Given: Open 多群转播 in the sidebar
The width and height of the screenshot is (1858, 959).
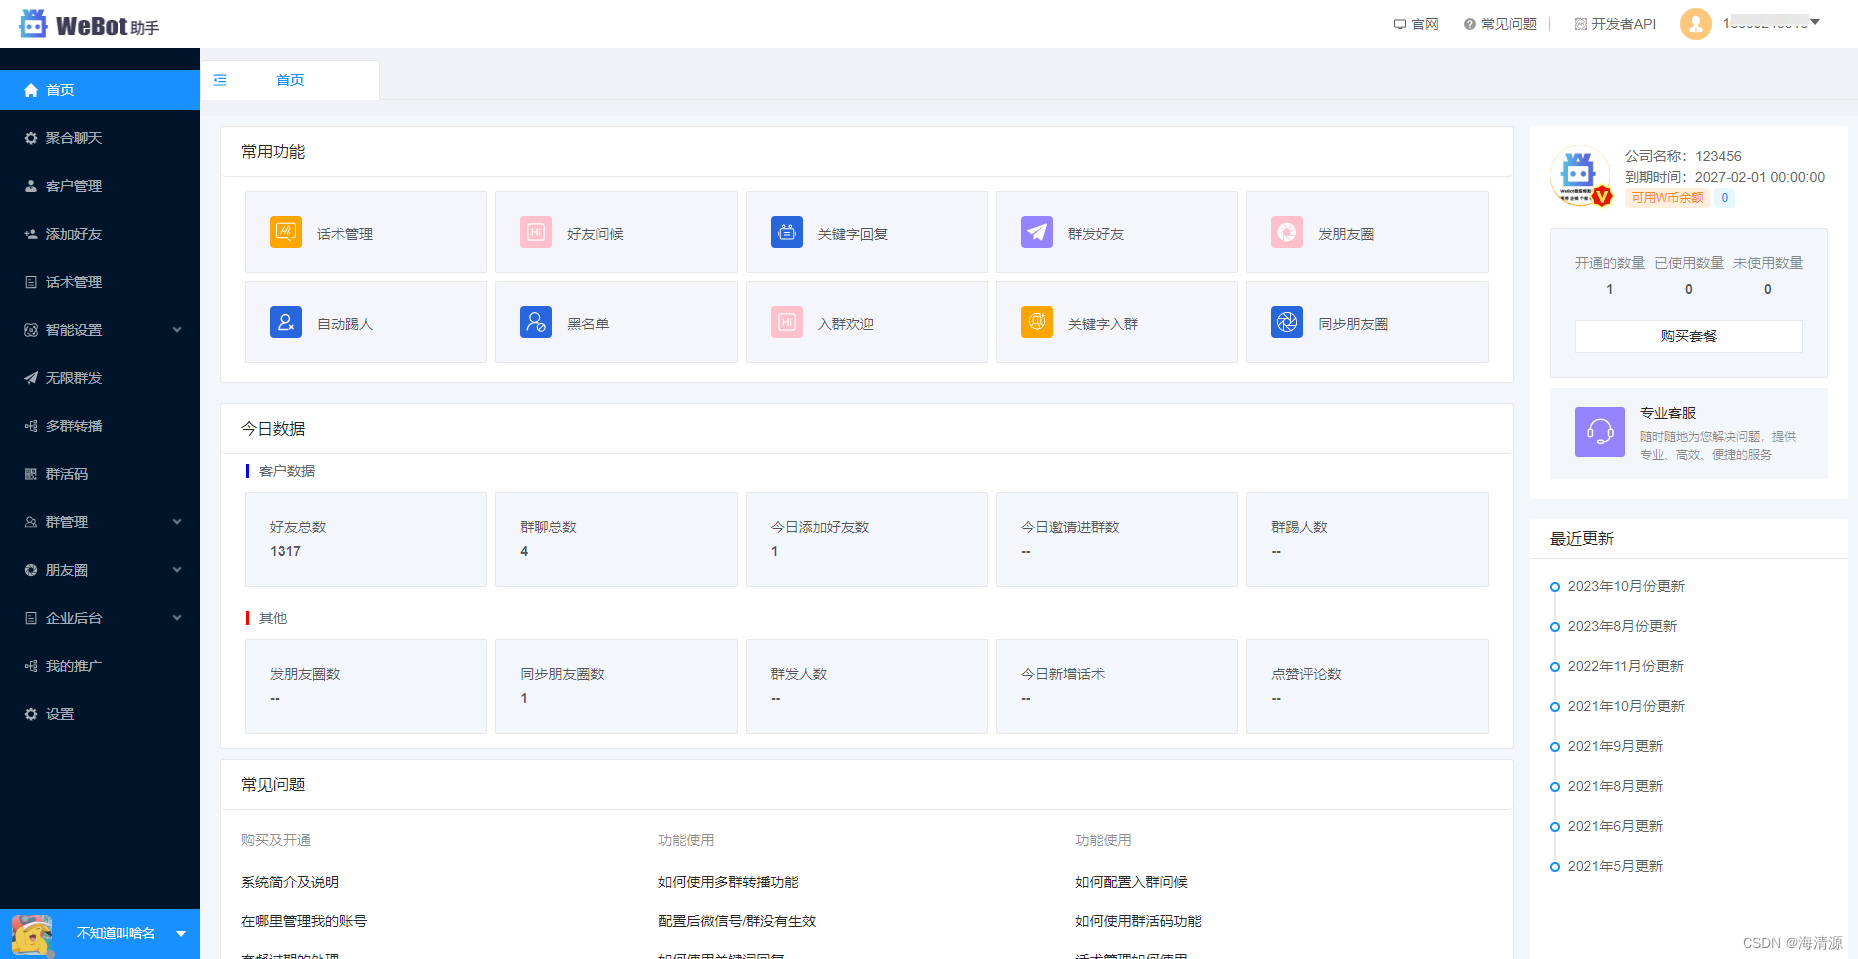Looking at the screenshot, I should [x=100, y=426].
